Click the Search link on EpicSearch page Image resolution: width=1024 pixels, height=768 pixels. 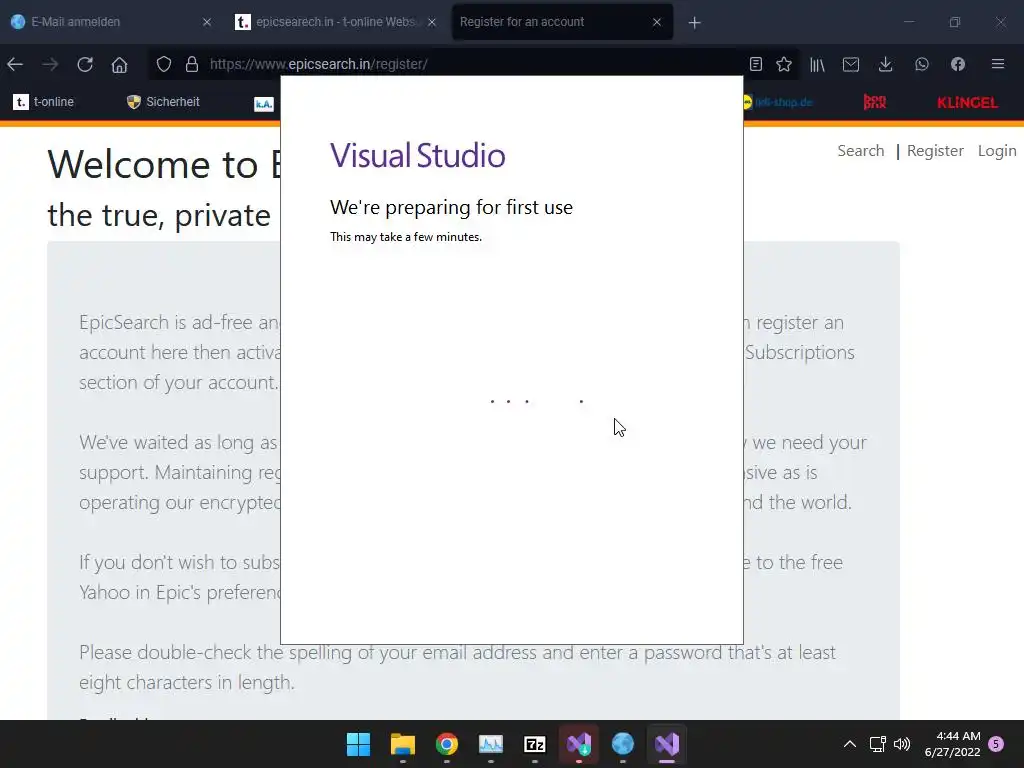tap(861, 151)
